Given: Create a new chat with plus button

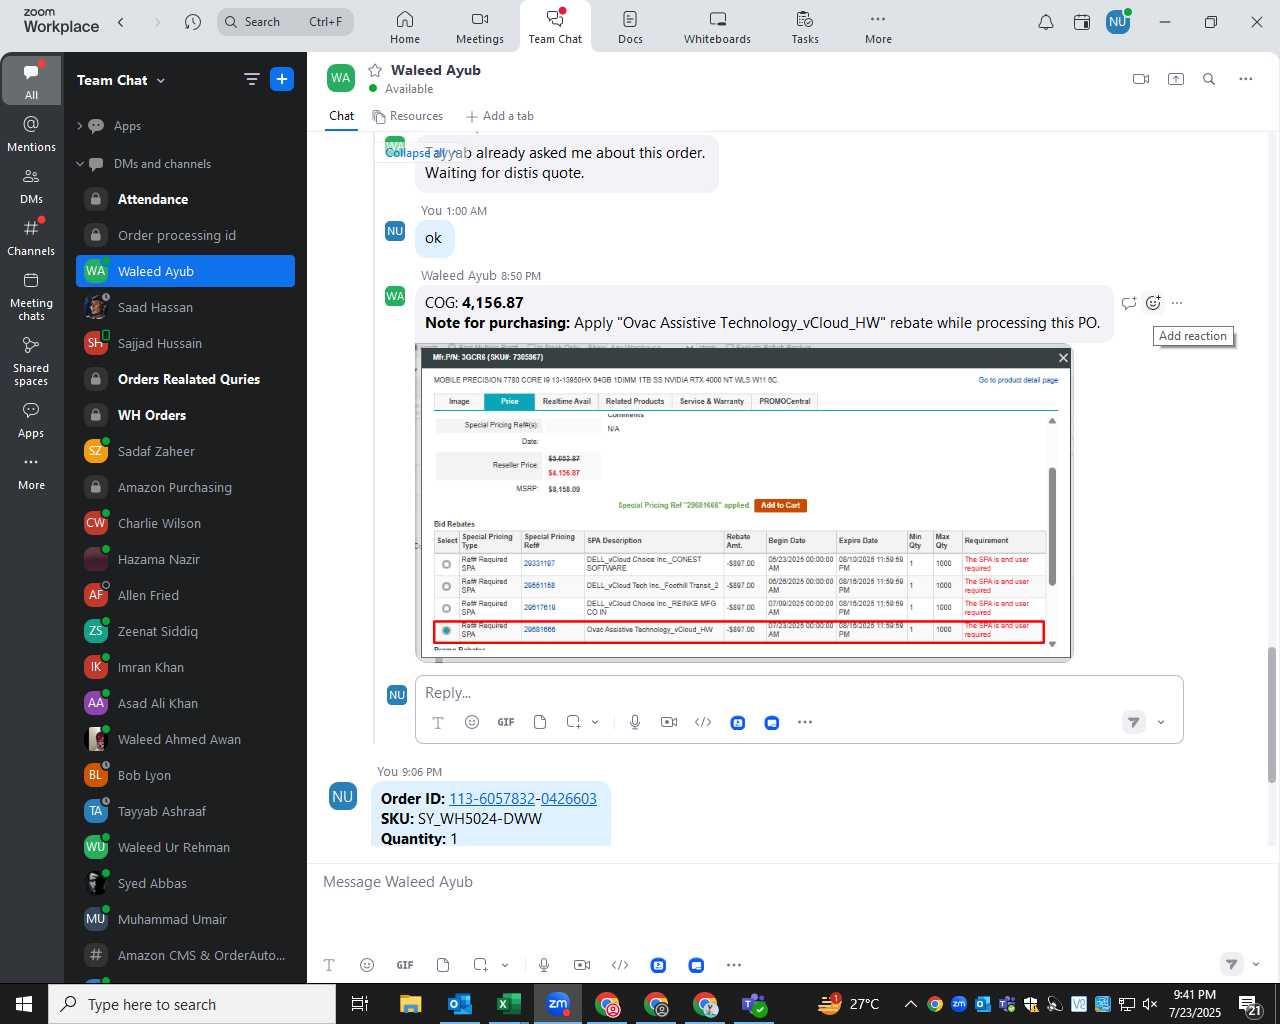Looking at the screenshot, I should click(282, 79).
